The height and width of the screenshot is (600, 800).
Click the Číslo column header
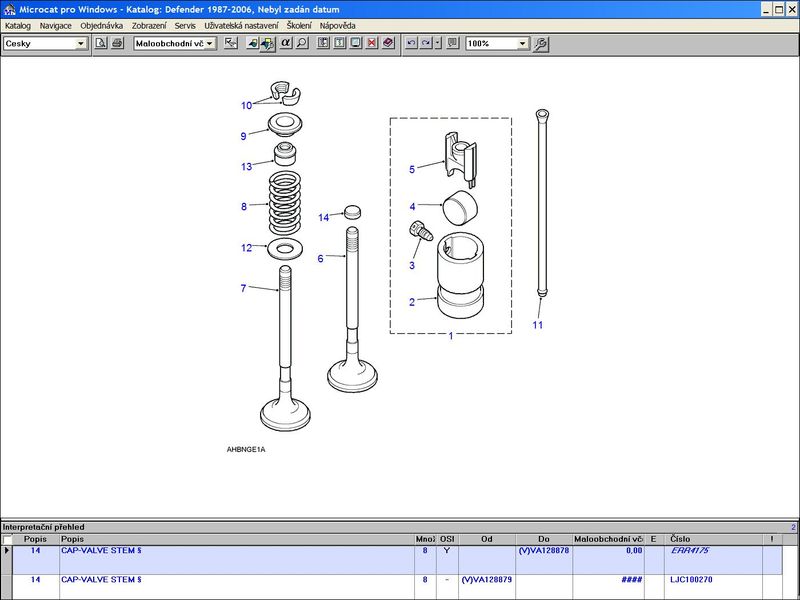[x=680, y=539]
